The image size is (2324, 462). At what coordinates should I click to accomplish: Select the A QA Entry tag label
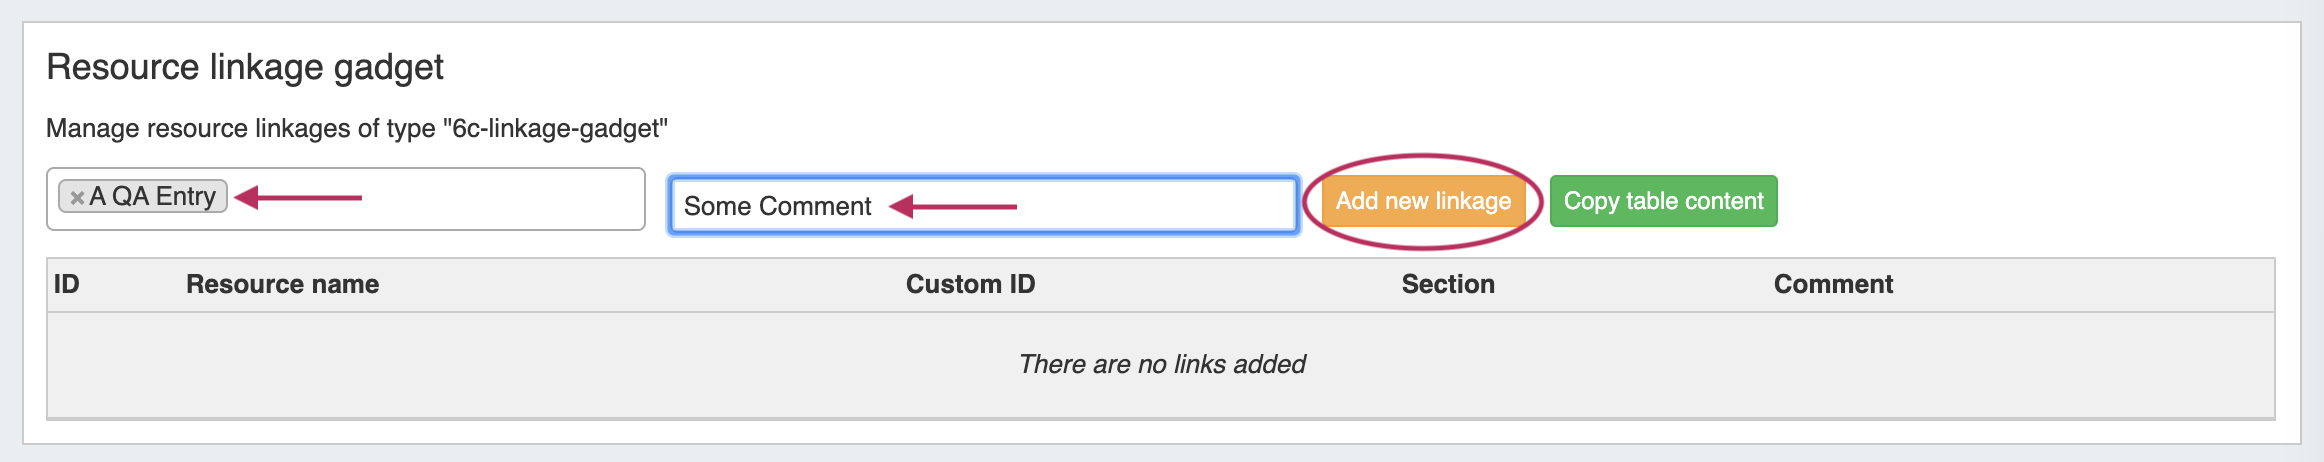[x=153, y=197]
